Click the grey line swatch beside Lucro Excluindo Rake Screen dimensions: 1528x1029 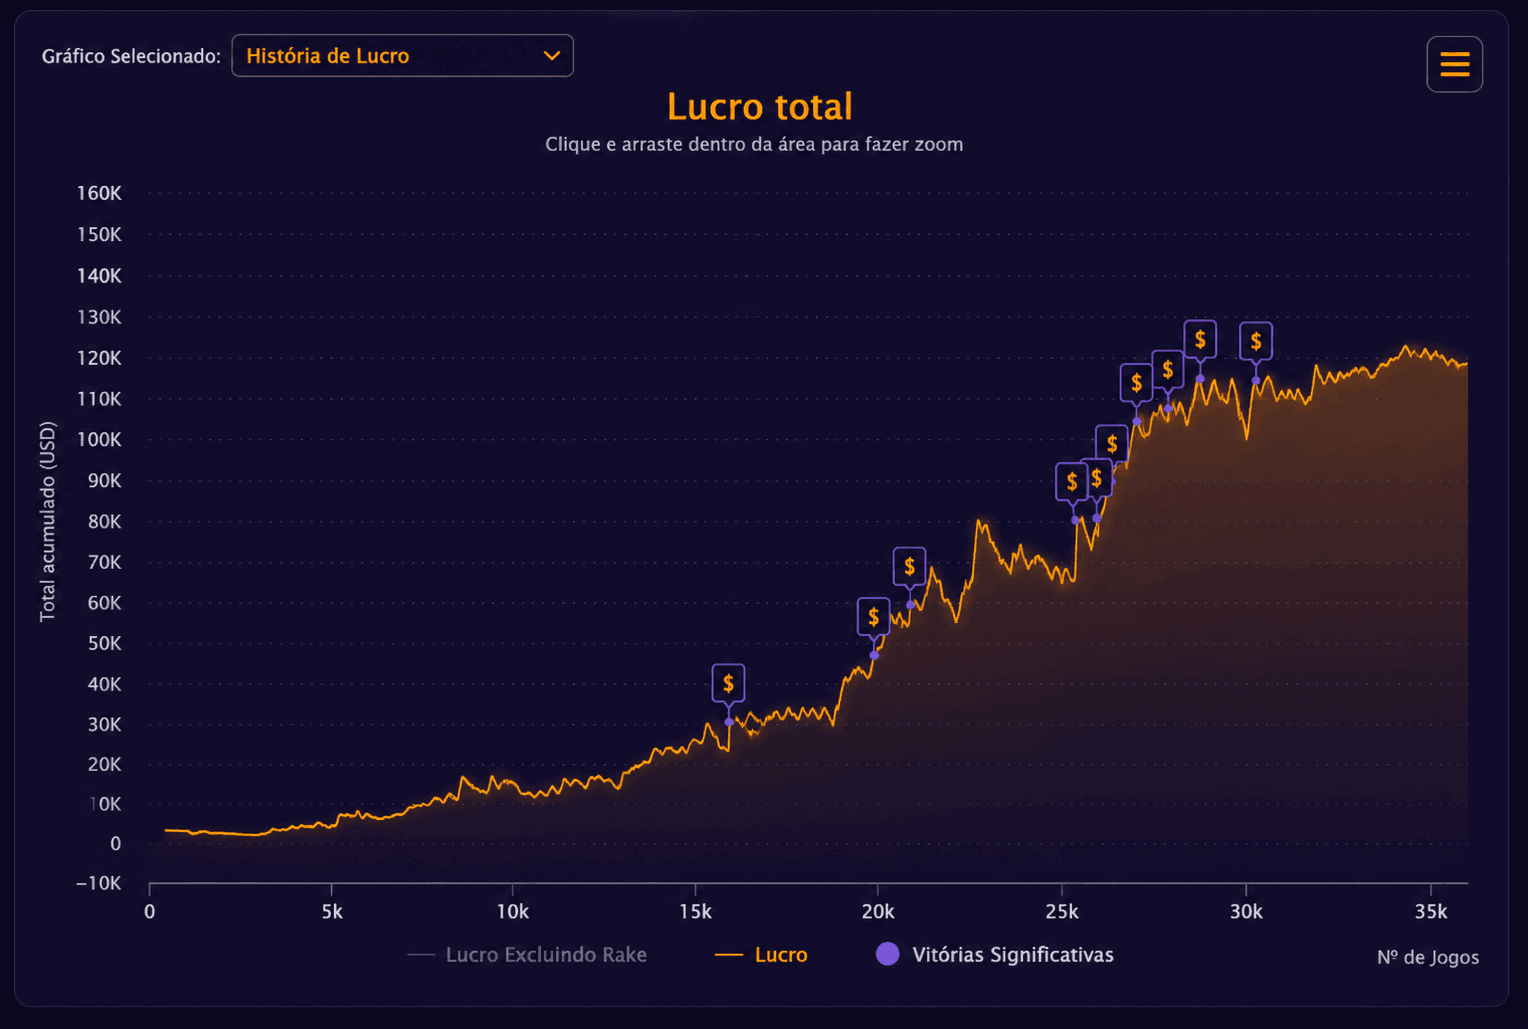click(421, 955)
